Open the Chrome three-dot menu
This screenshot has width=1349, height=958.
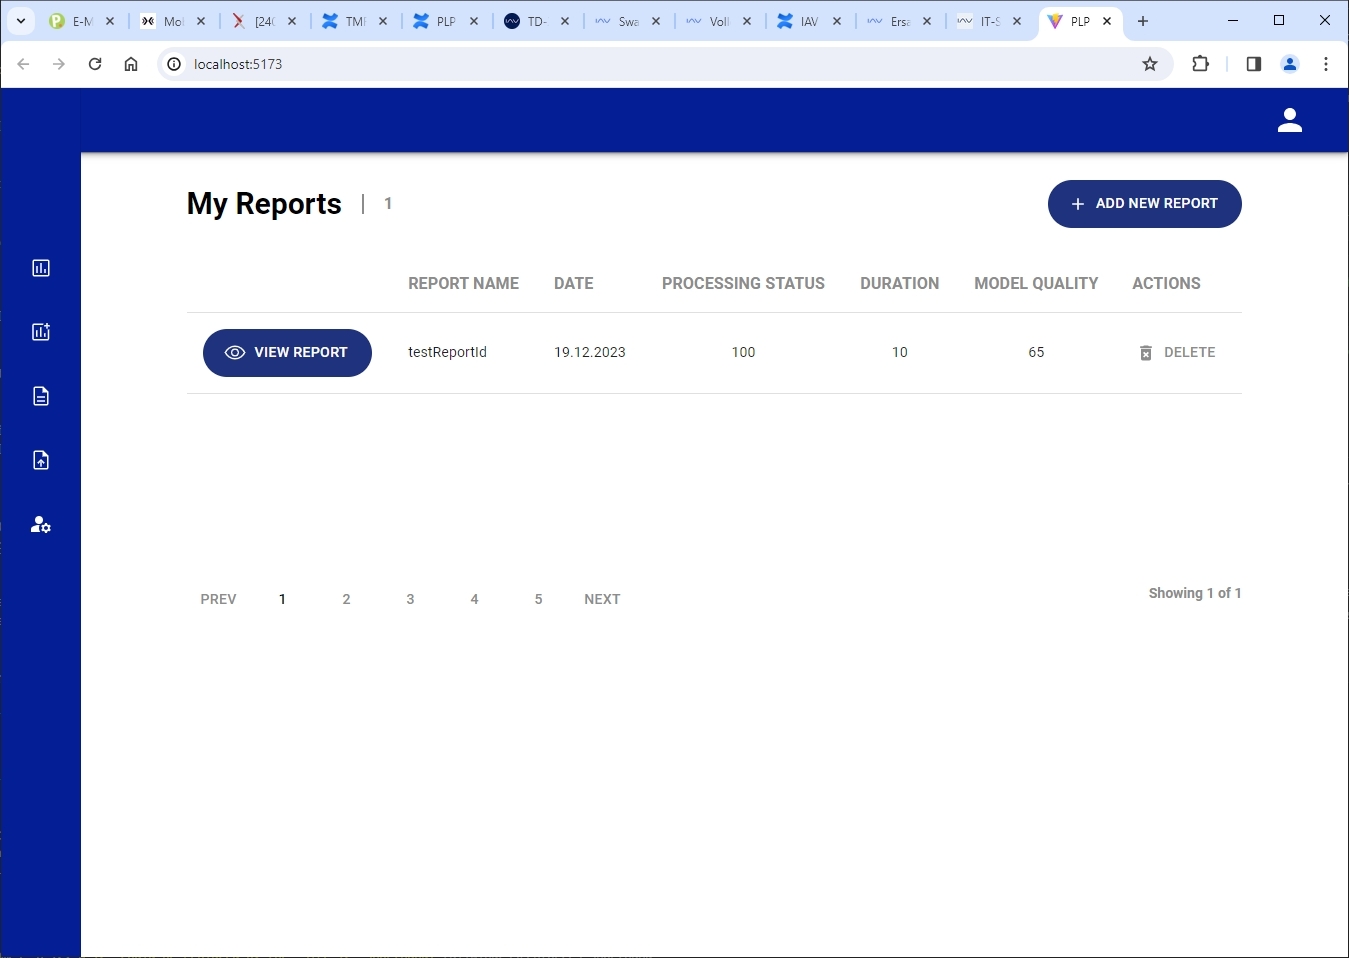click(x=1326, y=64)
